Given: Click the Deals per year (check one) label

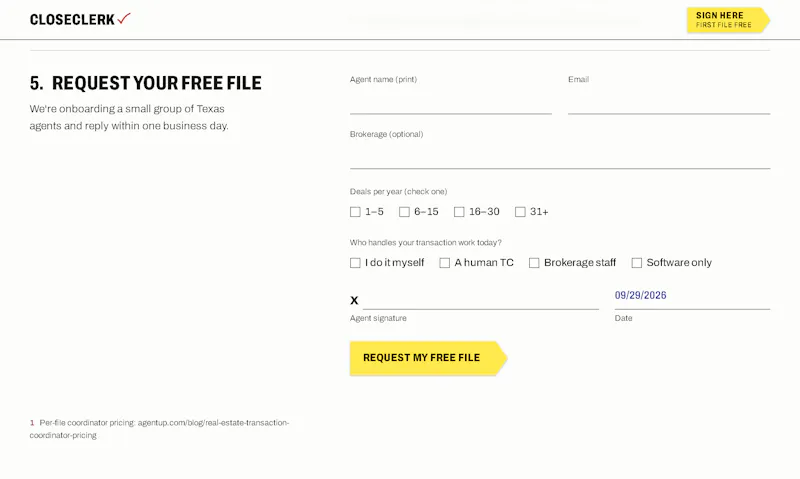Looking at the screenshot, I should pyautogui.click(x=398, y=192).
